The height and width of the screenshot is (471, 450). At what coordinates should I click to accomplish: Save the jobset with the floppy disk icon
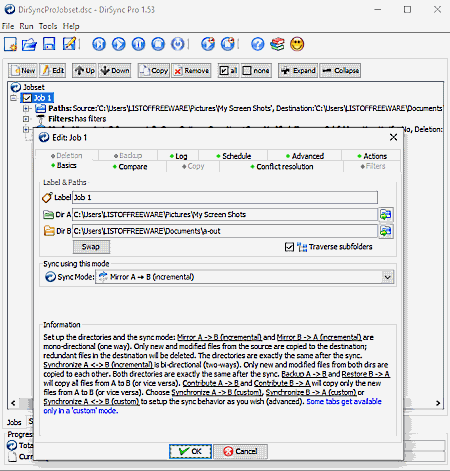49,44
